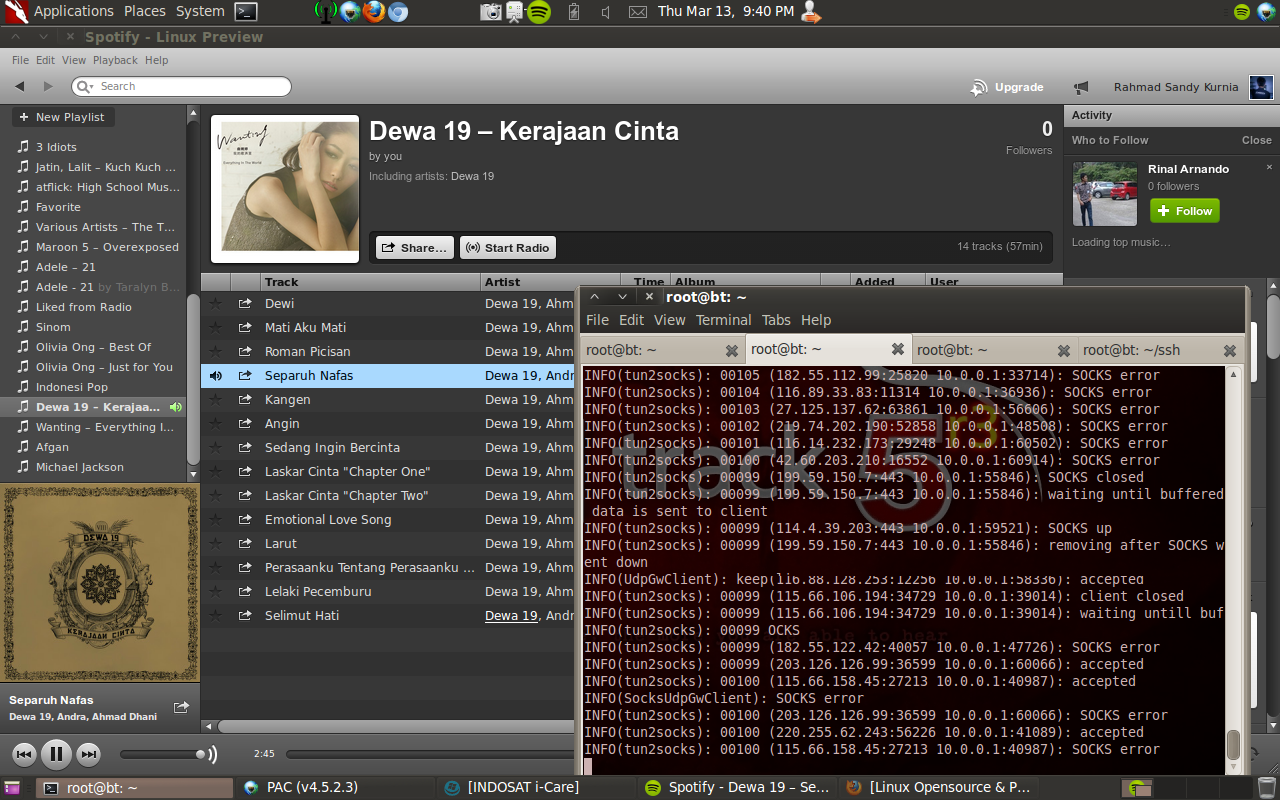The height and width of the screenshot is (800, 1280).
Task: Share the track Dewi
Action: (x=245, y=304)
